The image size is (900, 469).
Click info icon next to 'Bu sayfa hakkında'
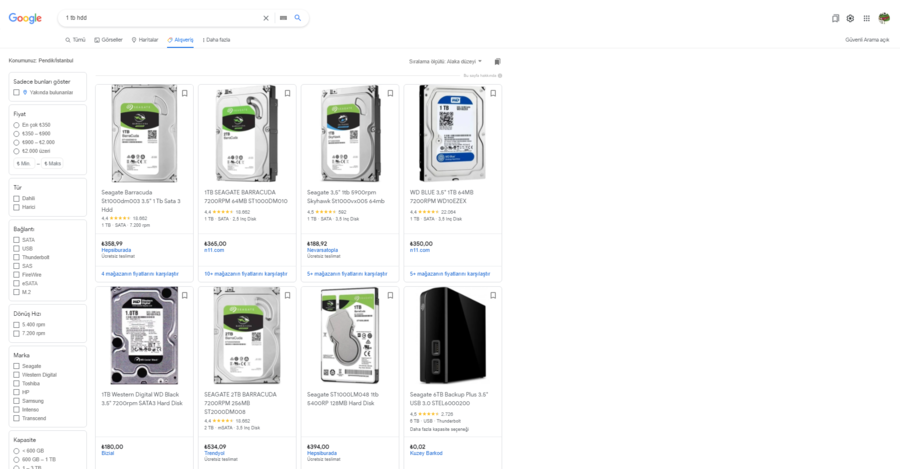tap(500, 76)
